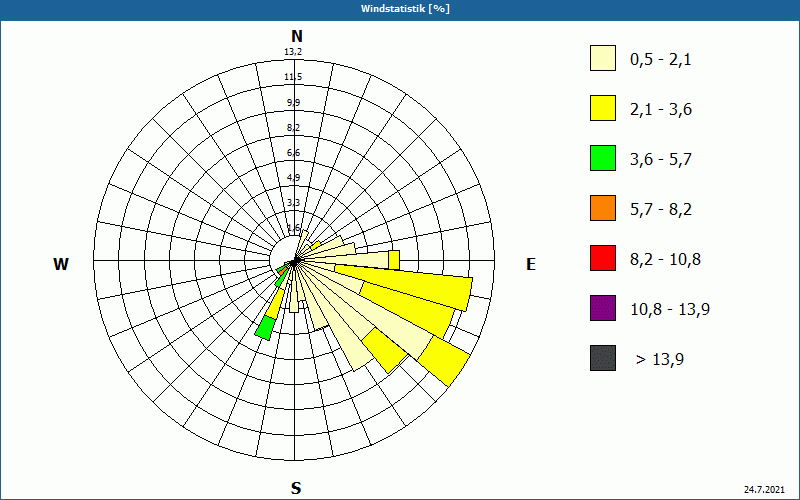Viewport: 800px width, 500px height.
Task: Click the red 8,2 - 10,8 legend swatch
Action: [x=603, y=258]
